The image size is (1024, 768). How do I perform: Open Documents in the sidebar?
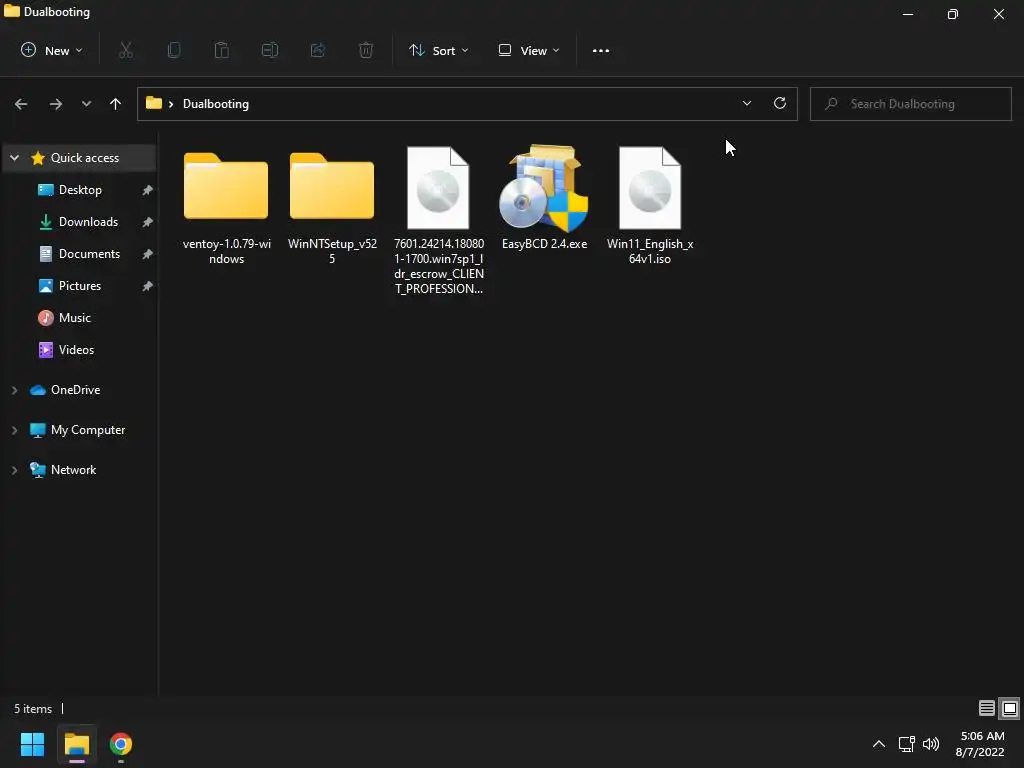pos(89,254)
